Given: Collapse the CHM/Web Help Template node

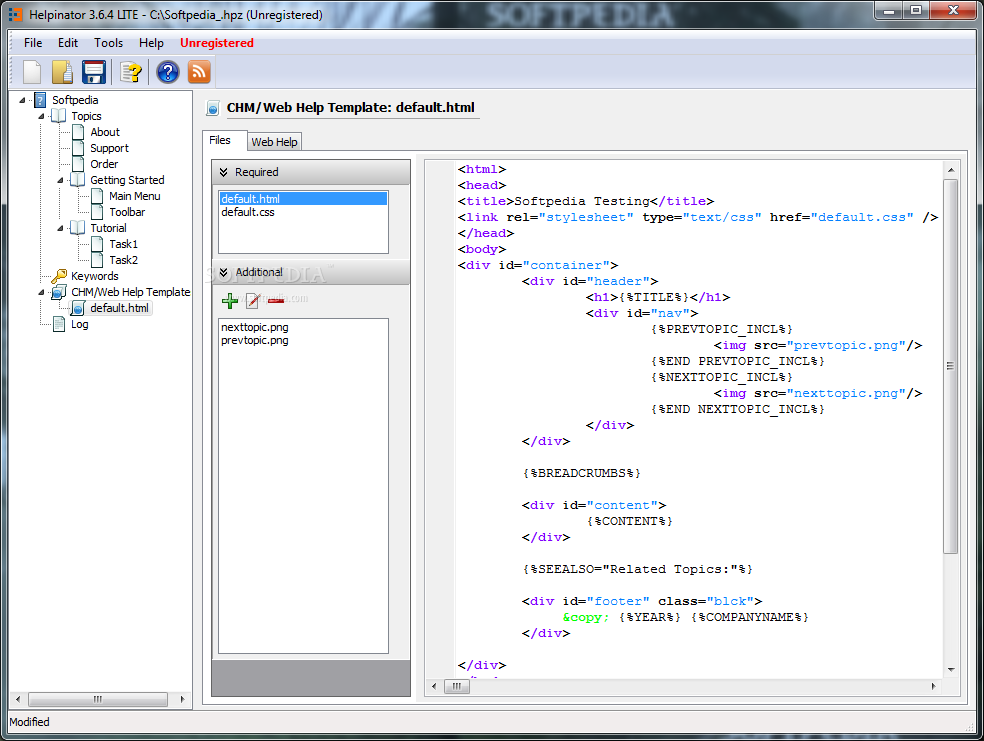Looking at the screenshot, I should click(41, 292).
